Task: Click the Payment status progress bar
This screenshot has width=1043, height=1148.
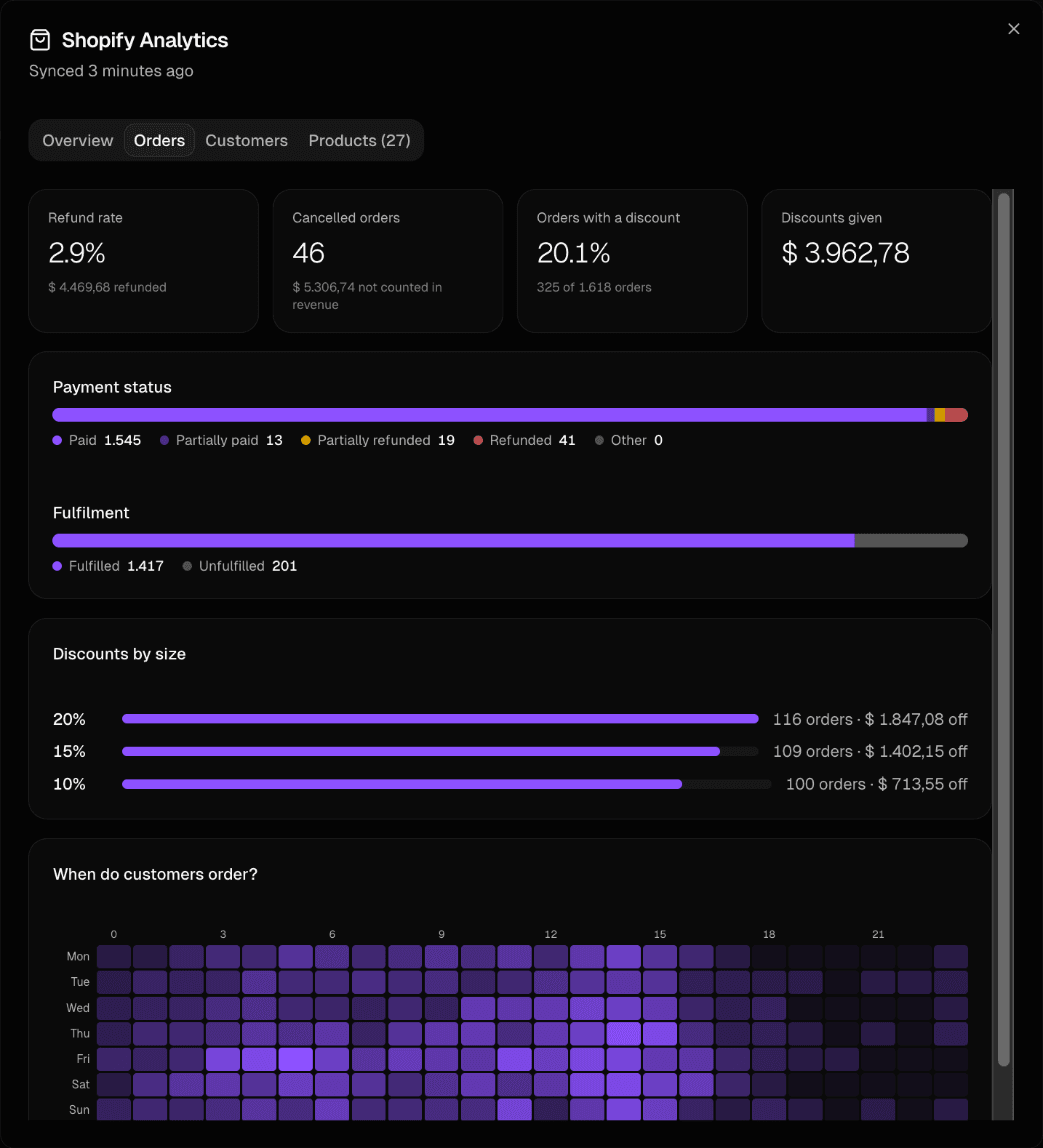Action: coord(510,415)
